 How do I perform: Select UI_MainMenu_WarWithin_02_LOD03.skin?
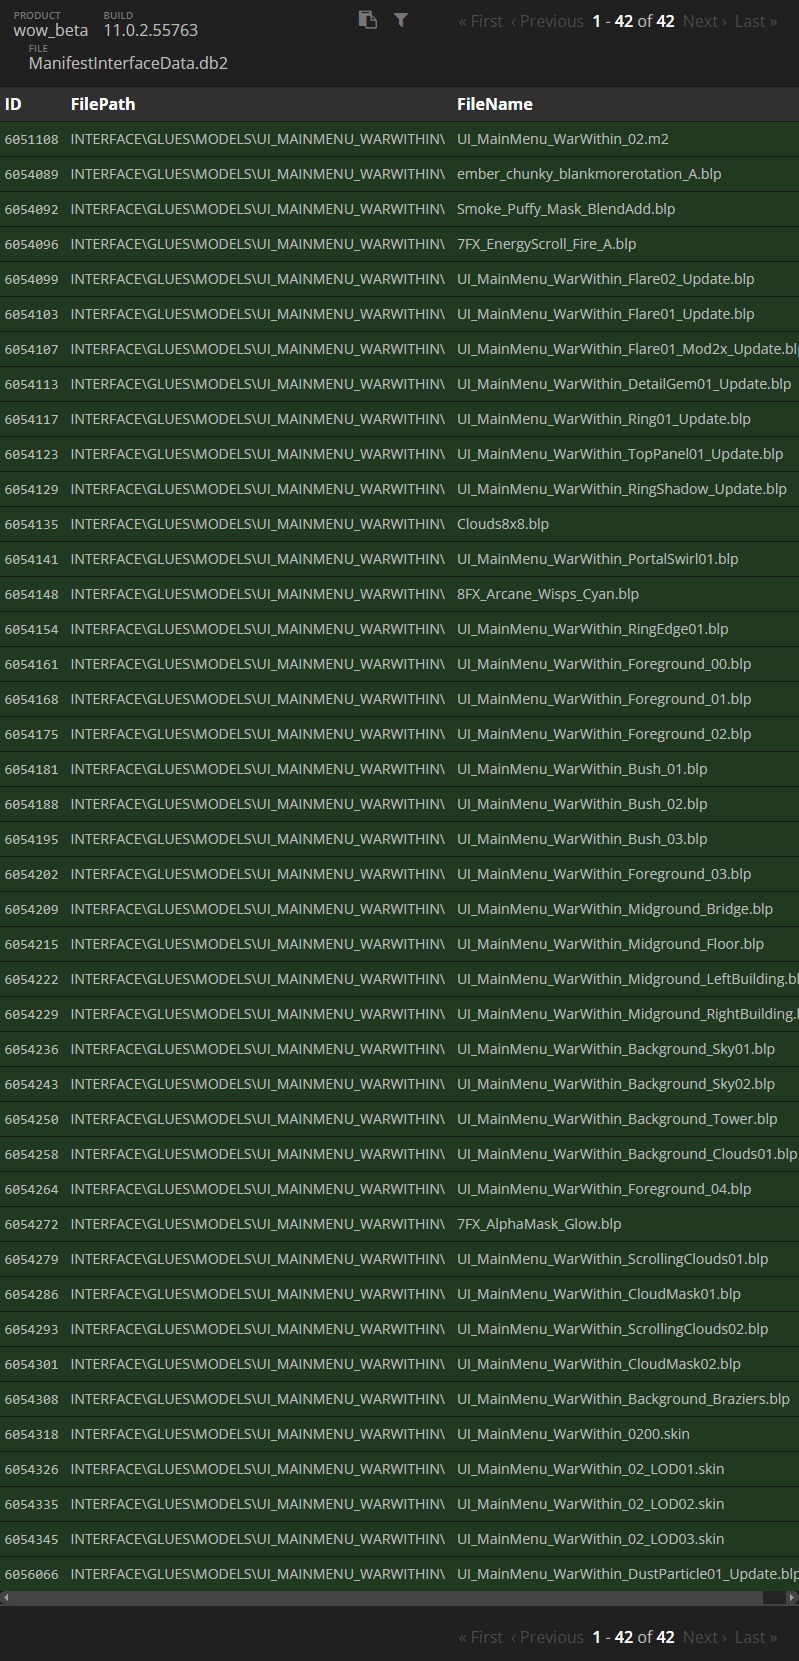click(x=591, y=1539)
